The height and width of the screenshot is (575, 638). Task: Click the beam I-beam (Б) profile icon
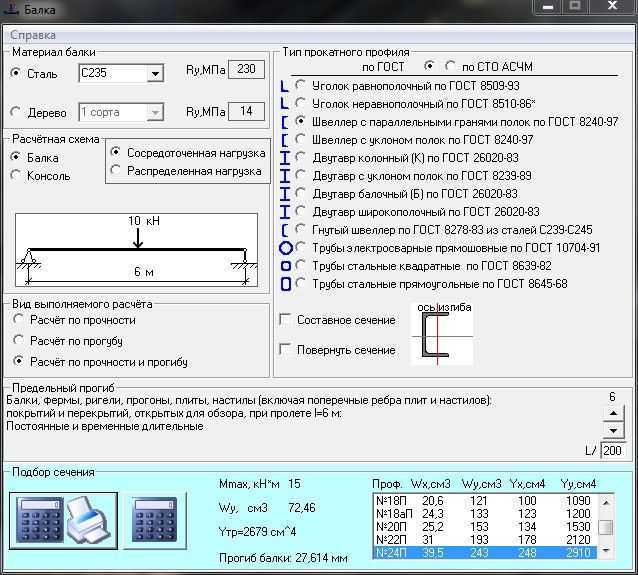pos(285,194)
